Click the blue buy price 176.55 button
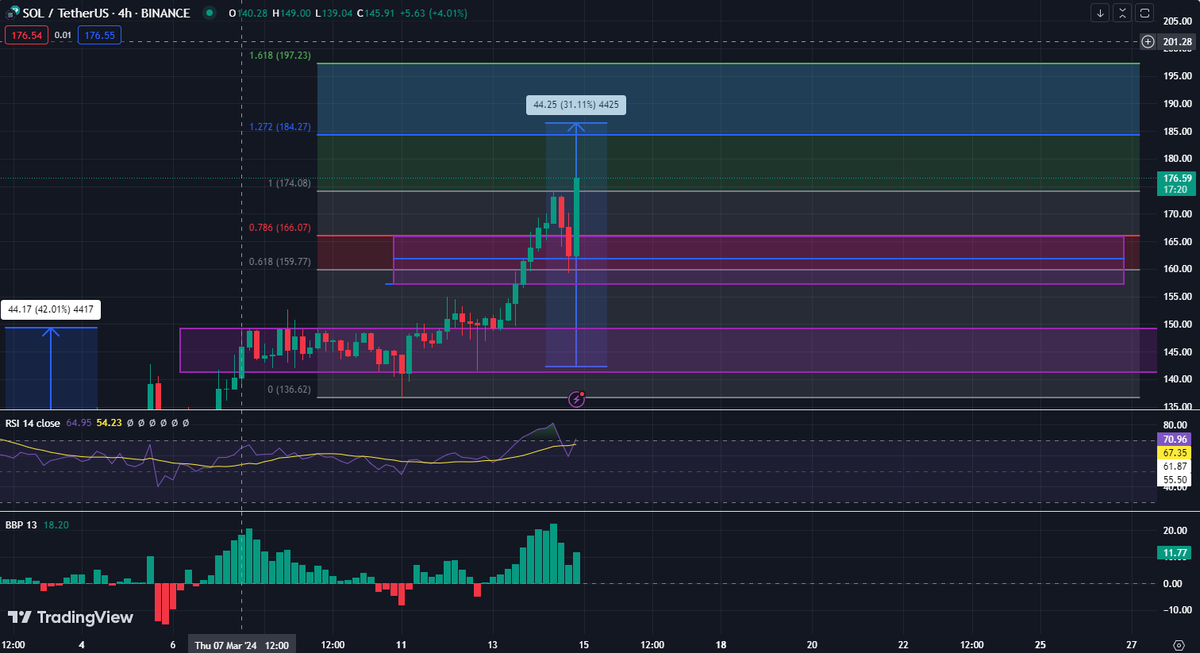The image size is (1200, 653). 98,35
